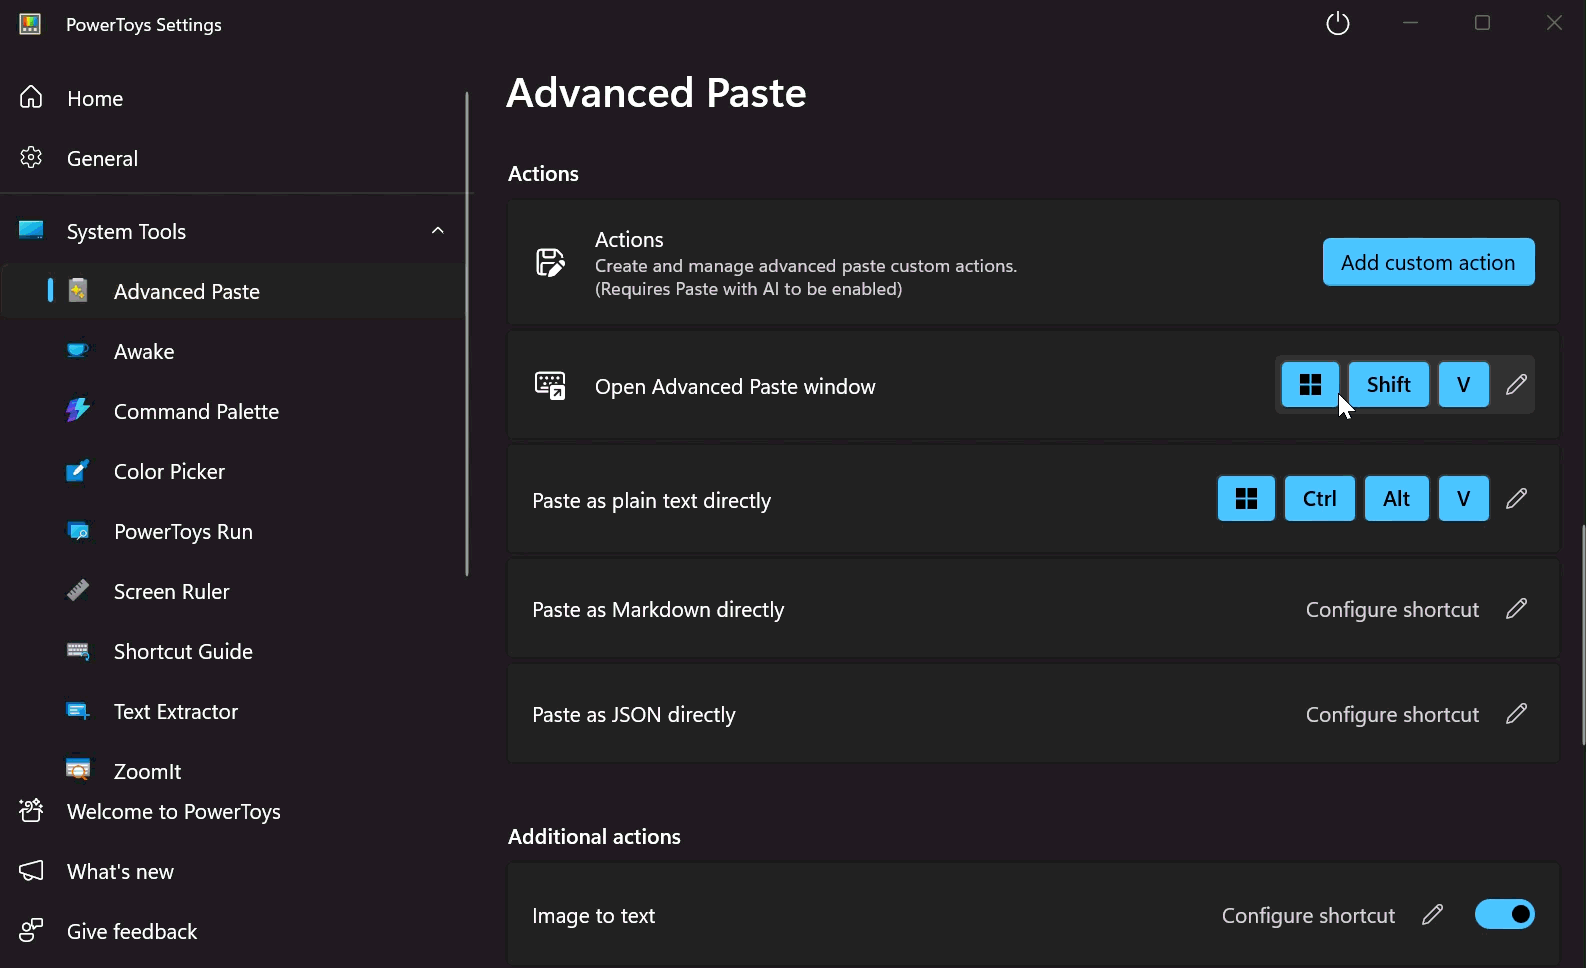
Task: Open the What's new page
Action: tap(232, 871)
